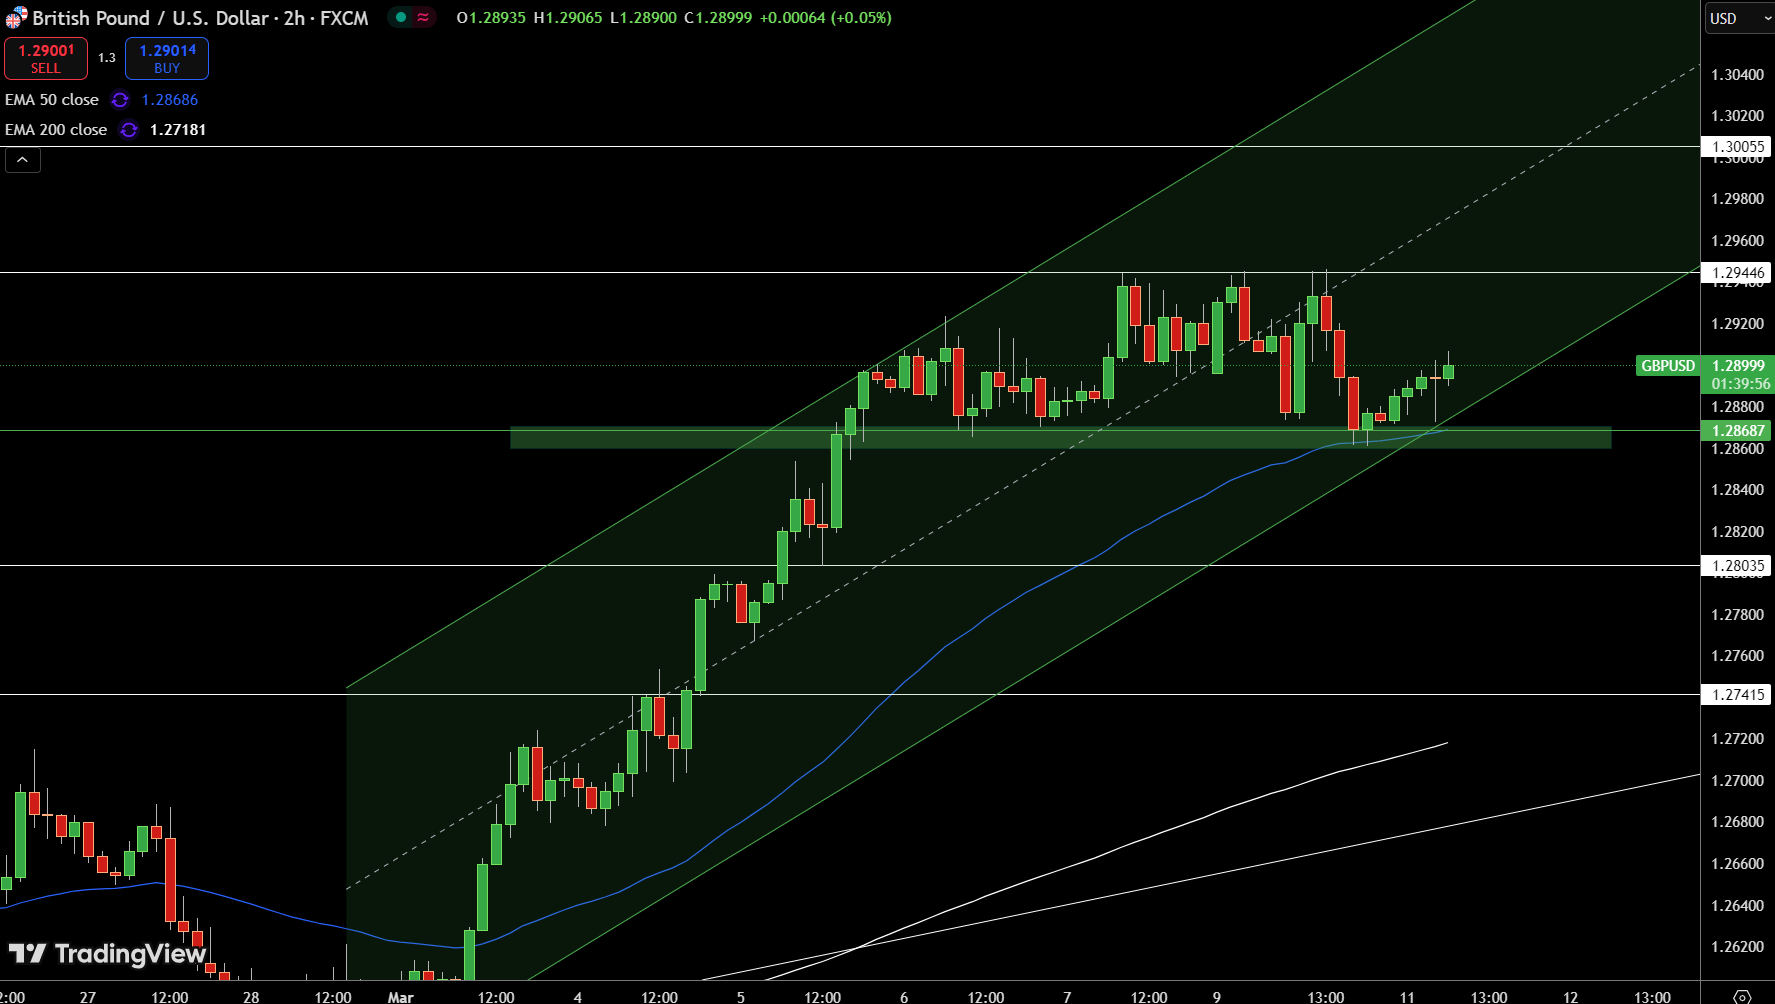The image size is (1775, 1004).
Task: Click the 11 date label on time axis
Action: tap(1407, 997)
